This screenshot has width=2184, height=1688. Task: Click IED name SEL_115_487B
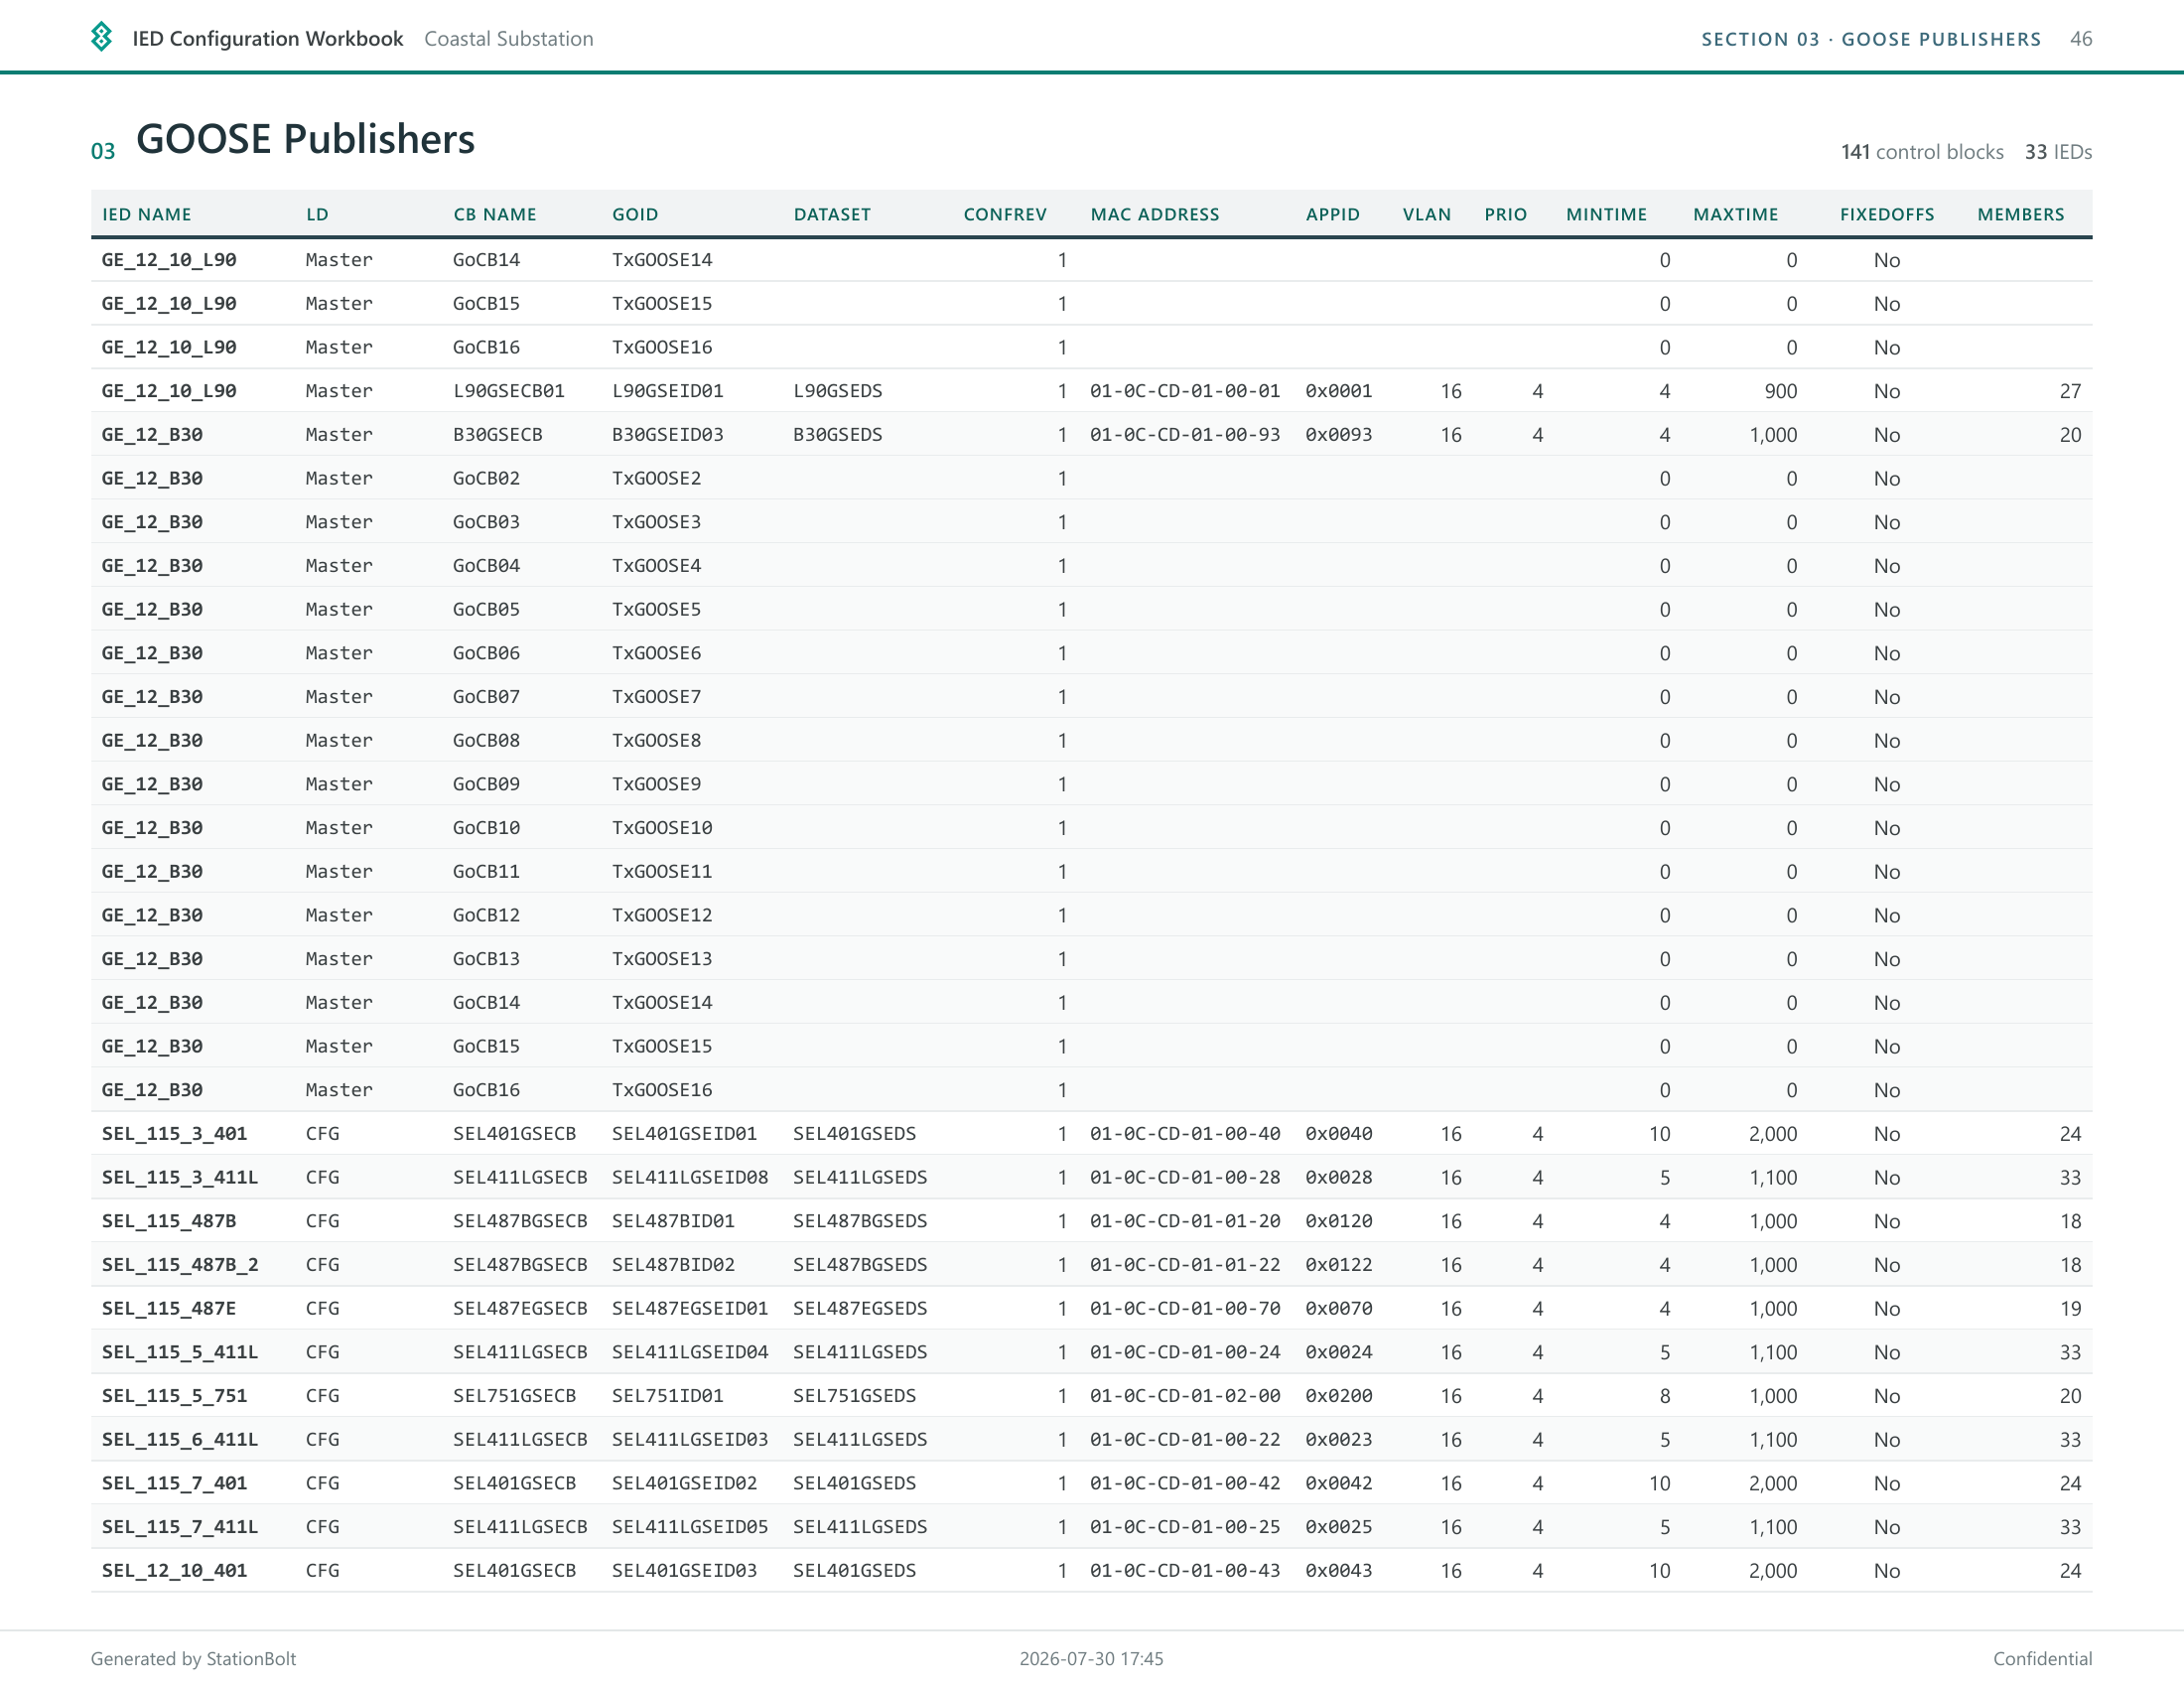click(168, 1221)
